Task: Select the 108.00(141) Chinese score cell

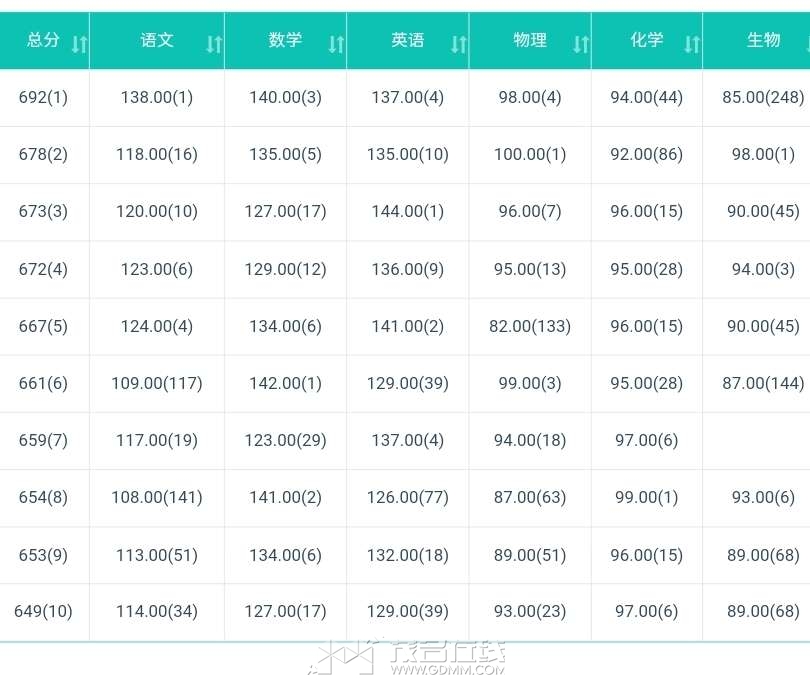Action: pyautogui.click(x=157, y=497)
